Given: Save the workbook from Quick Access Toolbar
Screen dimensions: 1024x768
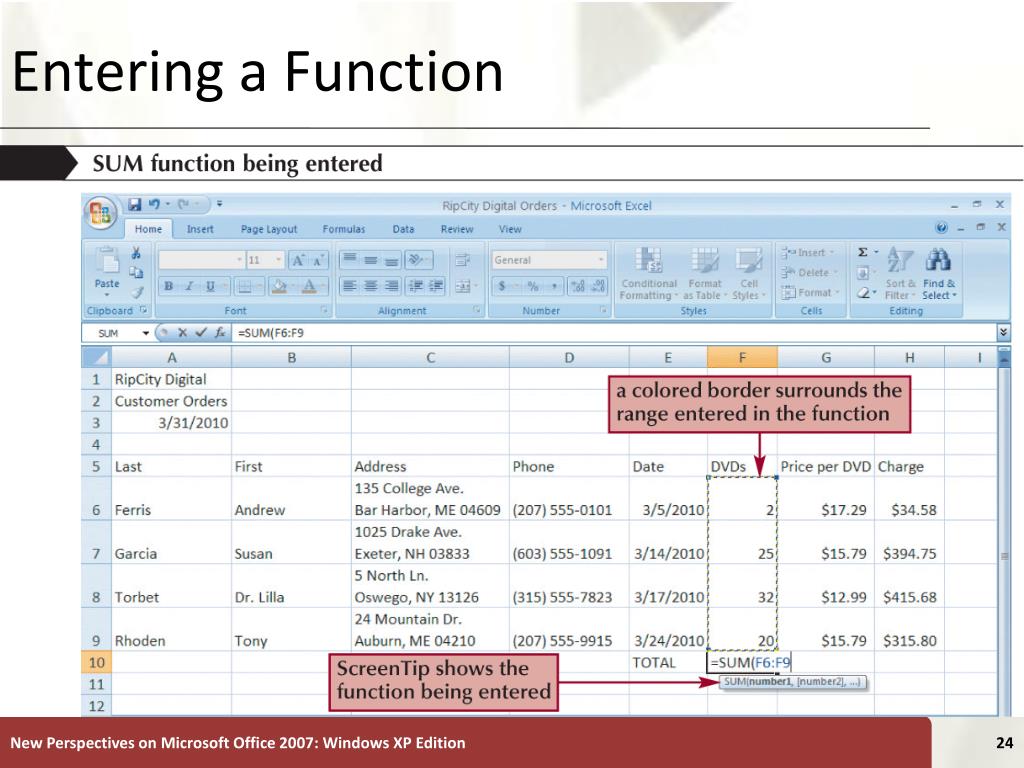Looking at the screenshot, I should (135, 204).
